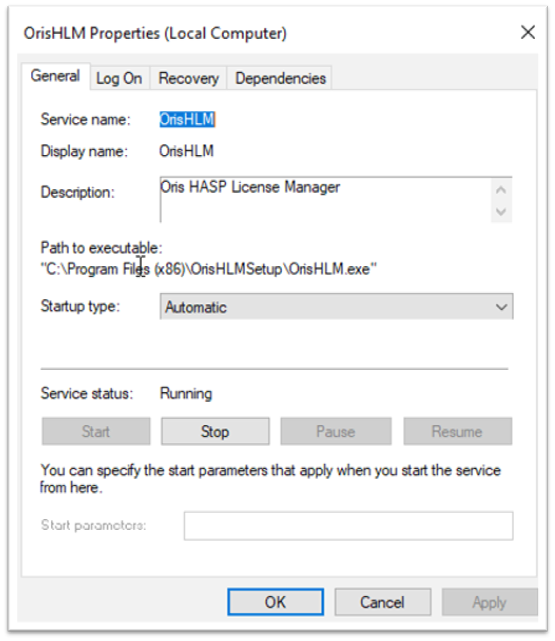This screenshot has height=641, width=555.
Task: Click inside the Description text box
Action: pos(326,199)
